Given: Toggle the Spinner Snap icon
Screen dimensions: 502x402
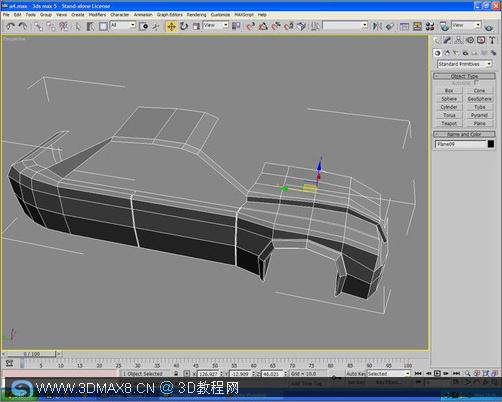Looking at the screenshot, I should pyautogui.click(x=289, y=26).
